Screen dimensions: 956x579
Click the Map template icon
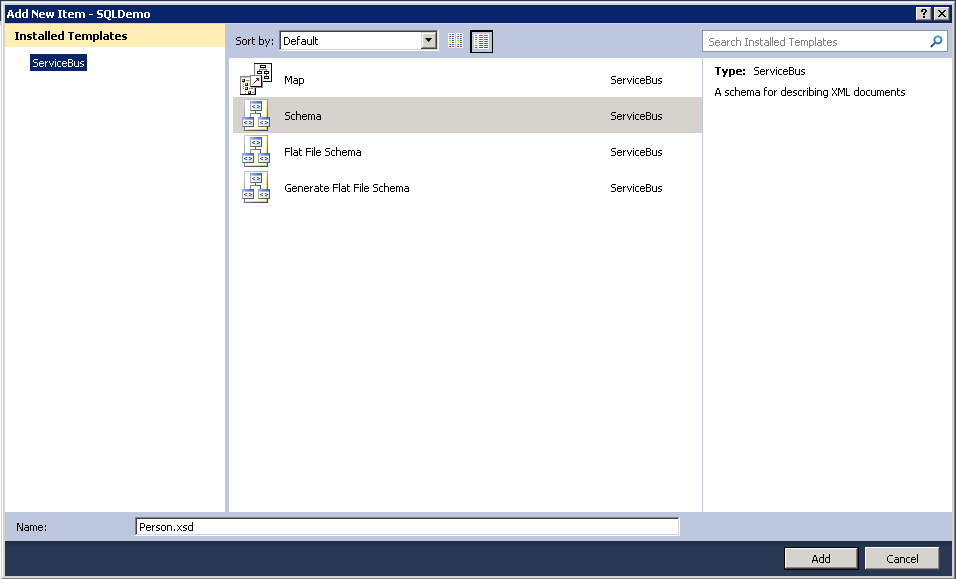coord(256,80)
